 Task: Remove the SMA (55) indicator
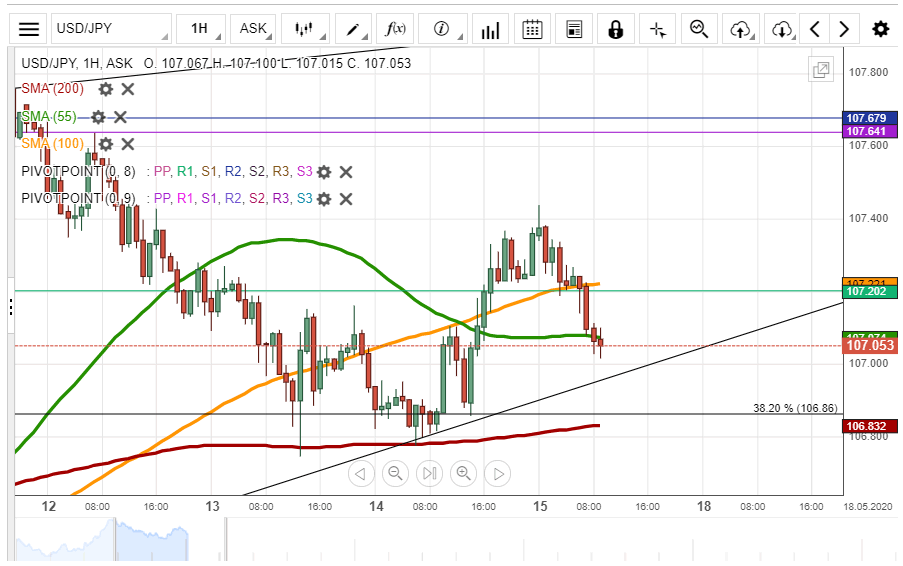coord(120,117)
